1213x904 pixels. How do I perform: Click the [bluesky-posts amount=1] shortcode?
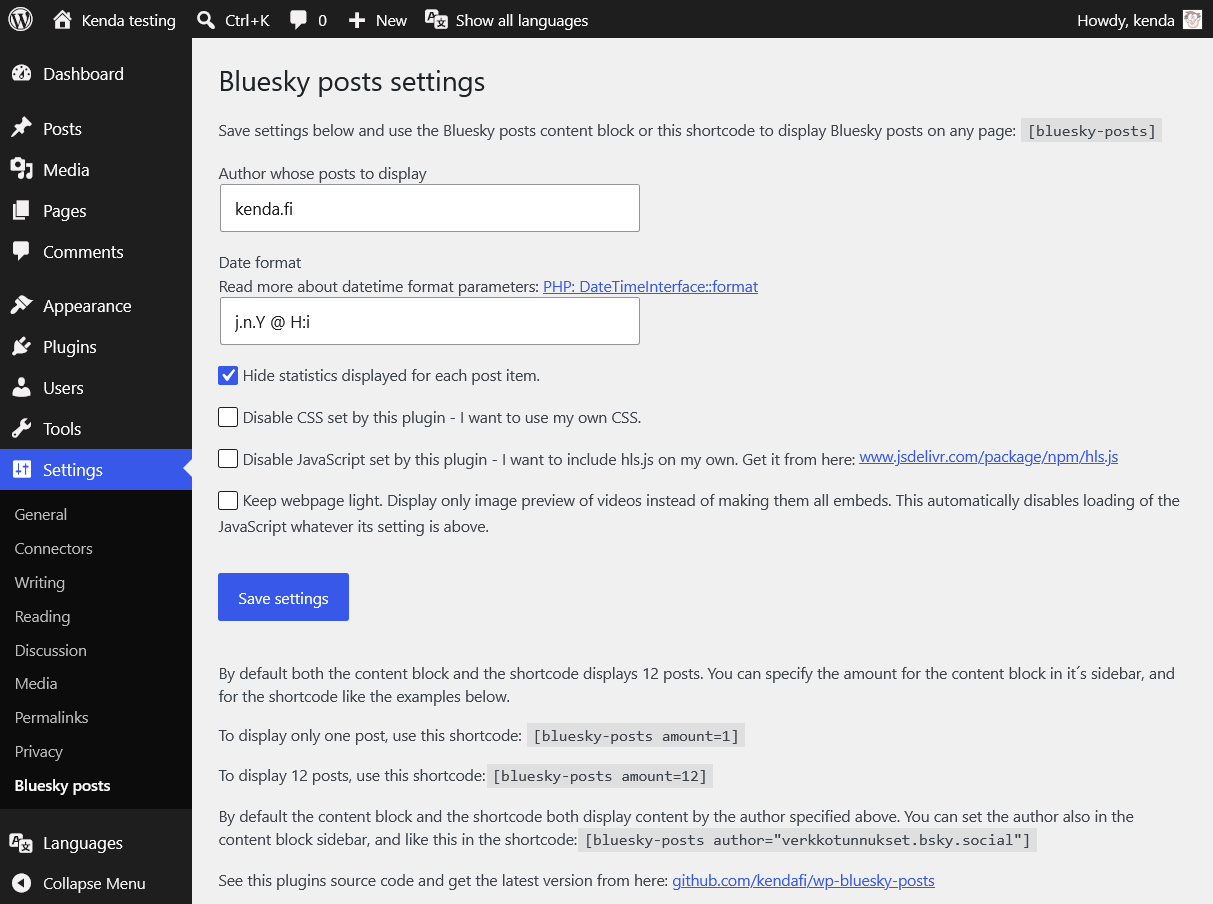(x=636, y=736)
